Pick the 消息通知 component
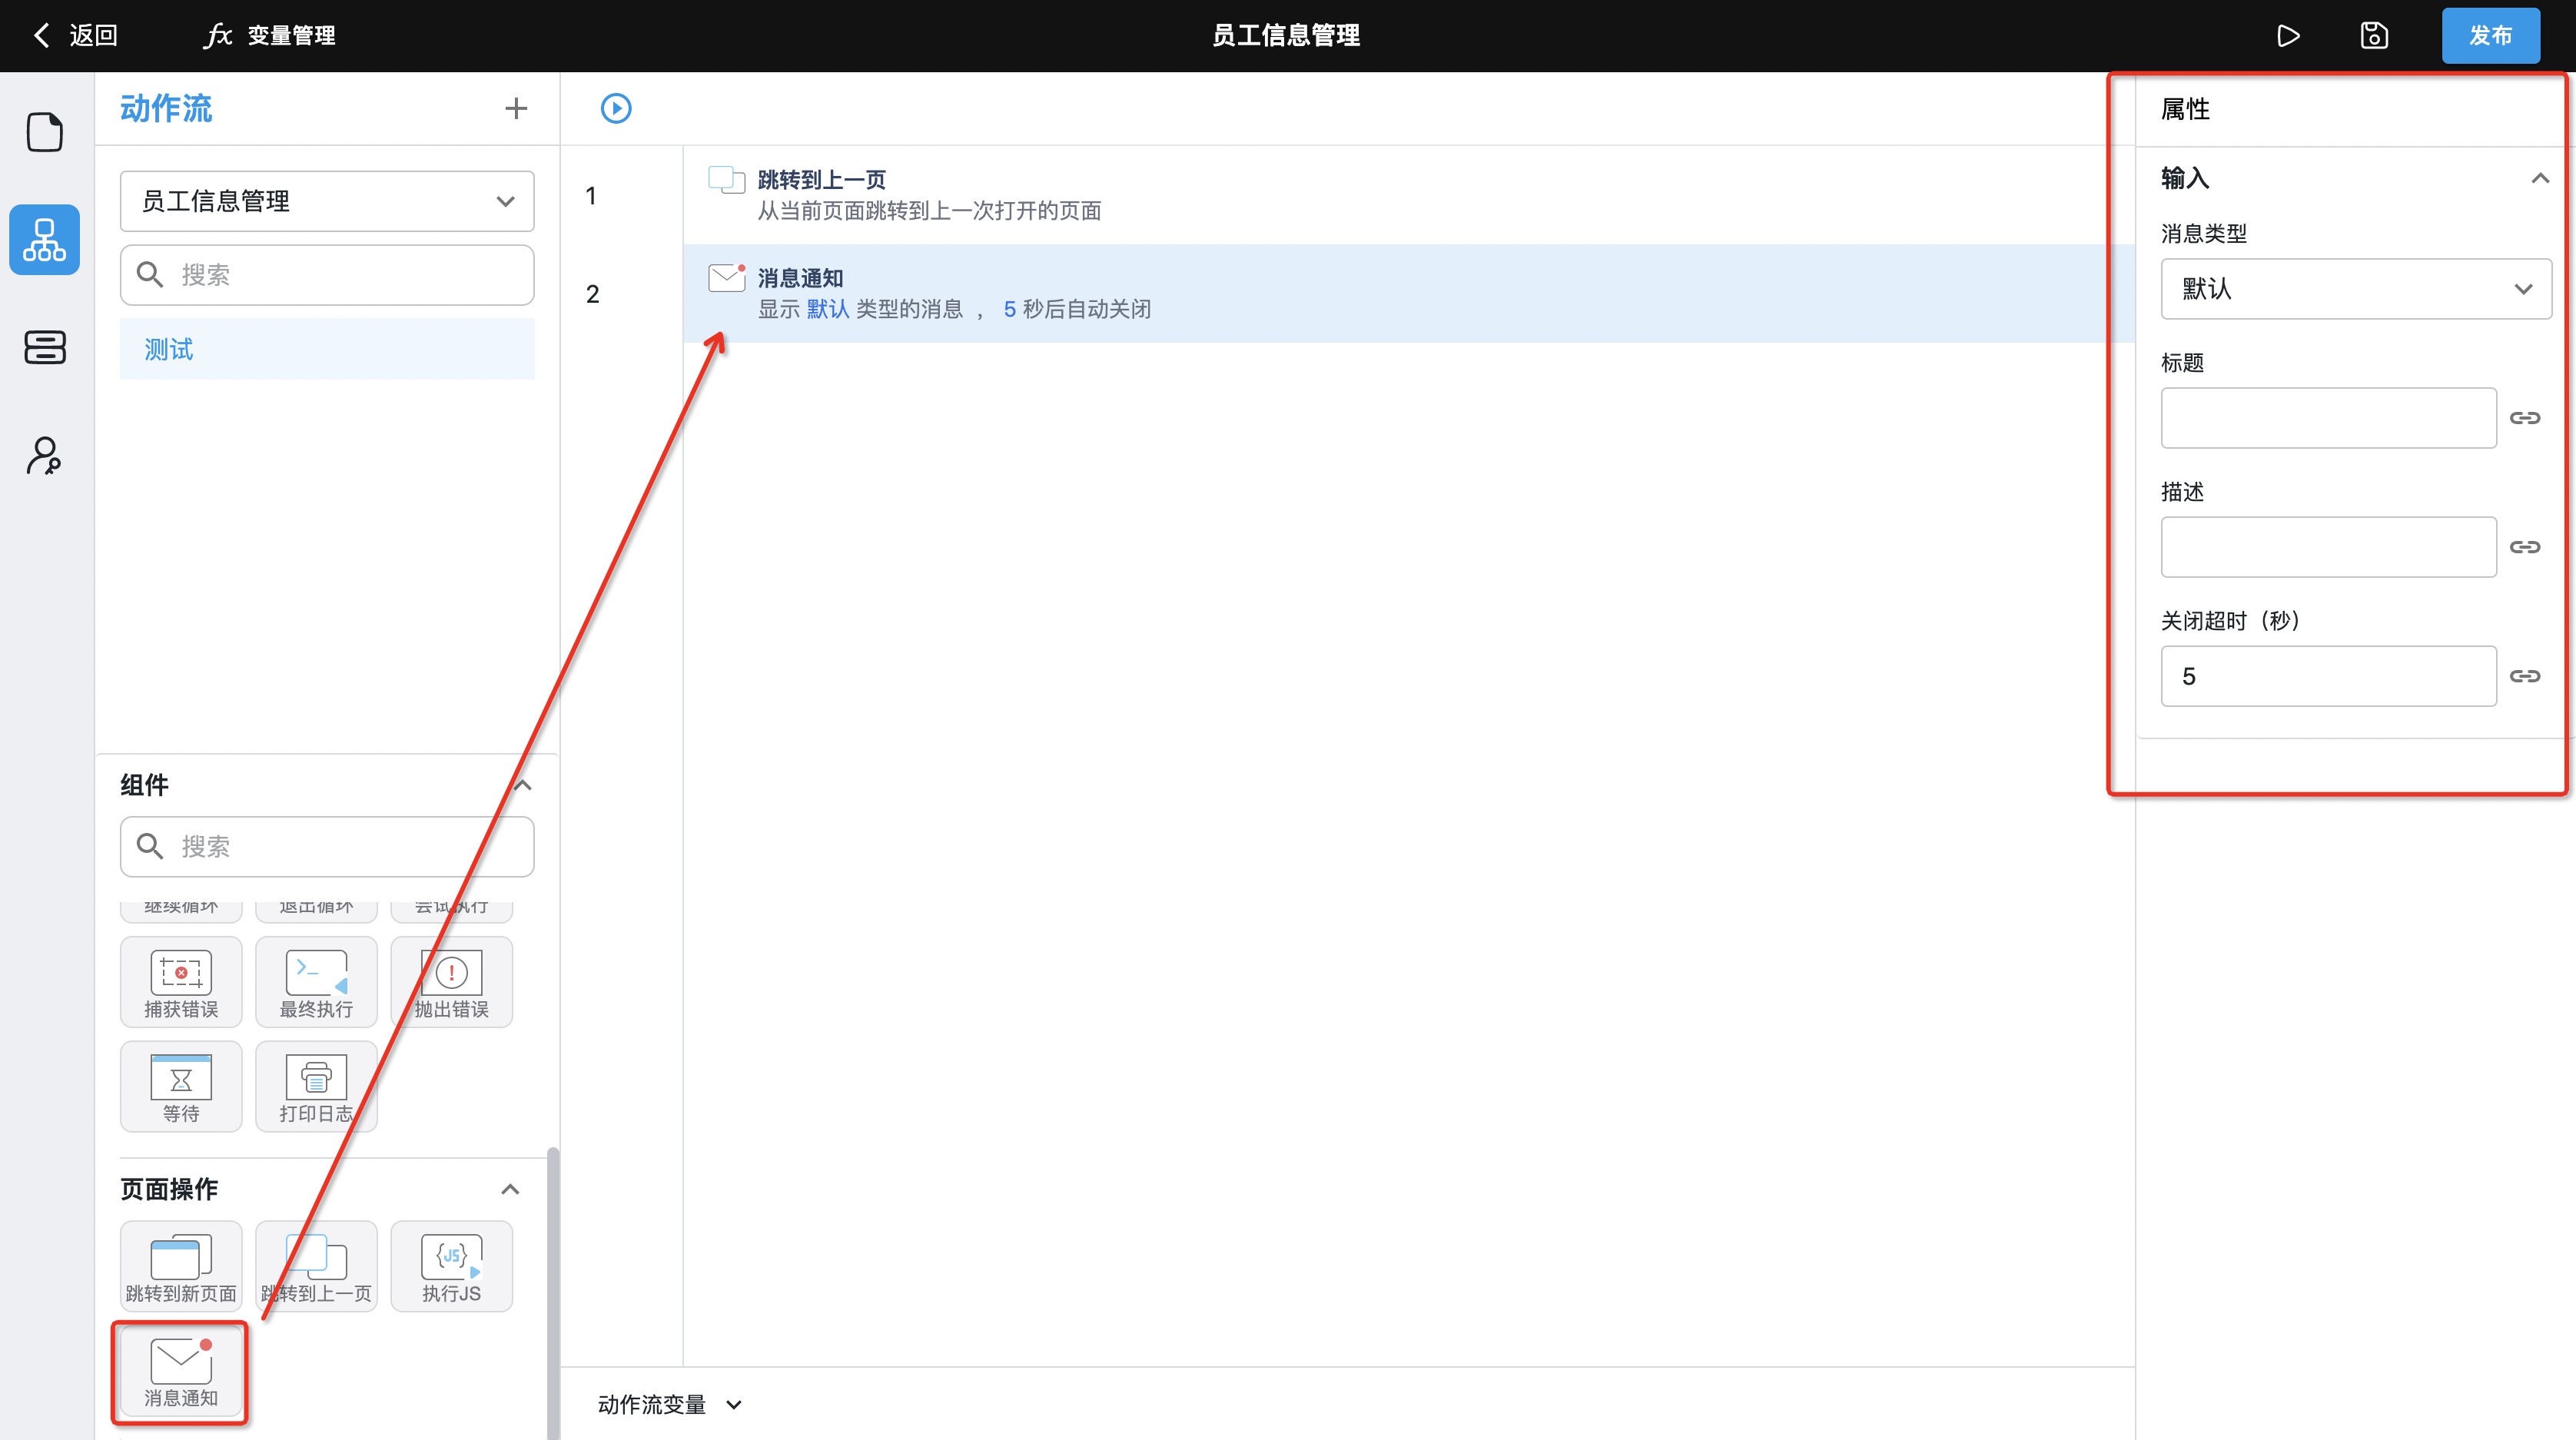 [181, 1372]
